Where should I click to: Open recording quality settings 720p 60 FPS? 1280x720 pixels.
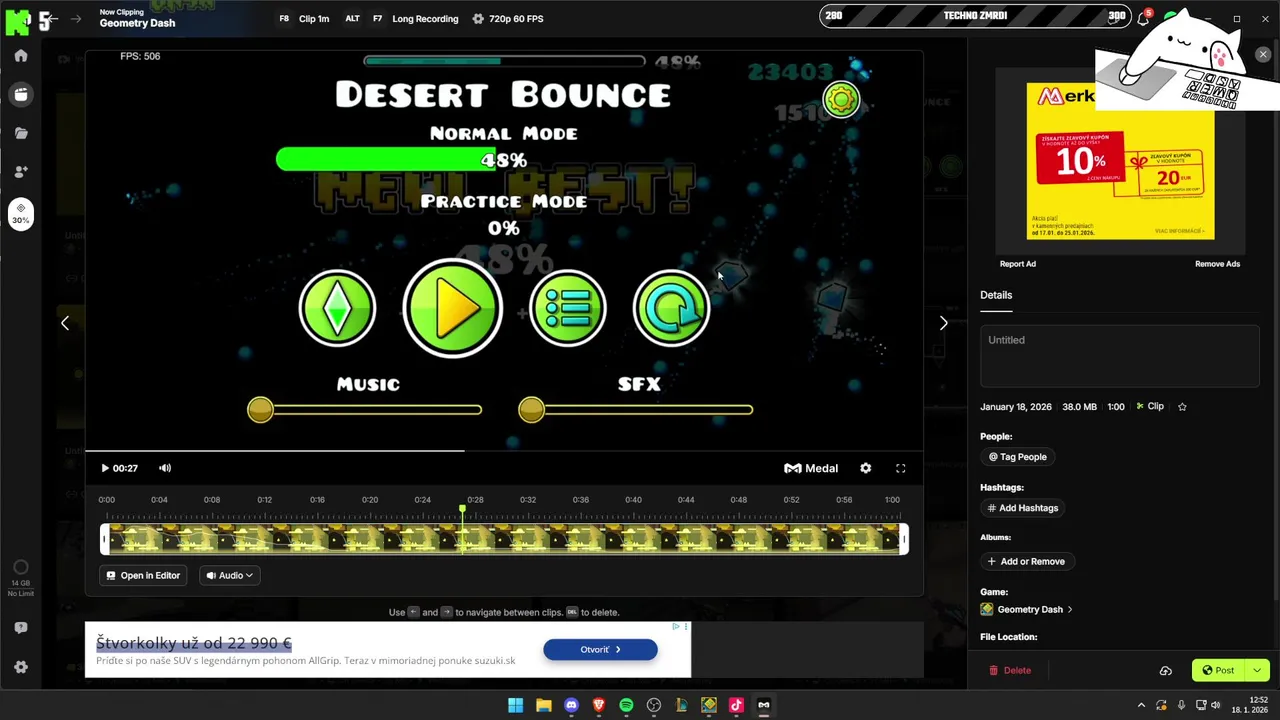[507, 19]
